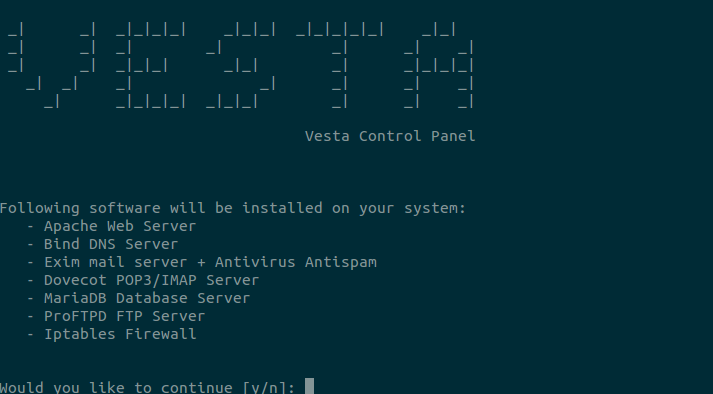This screenshot has width=713, height=394.
Task: Click the 'Apache Web Server' line
Action: (120, 226)
